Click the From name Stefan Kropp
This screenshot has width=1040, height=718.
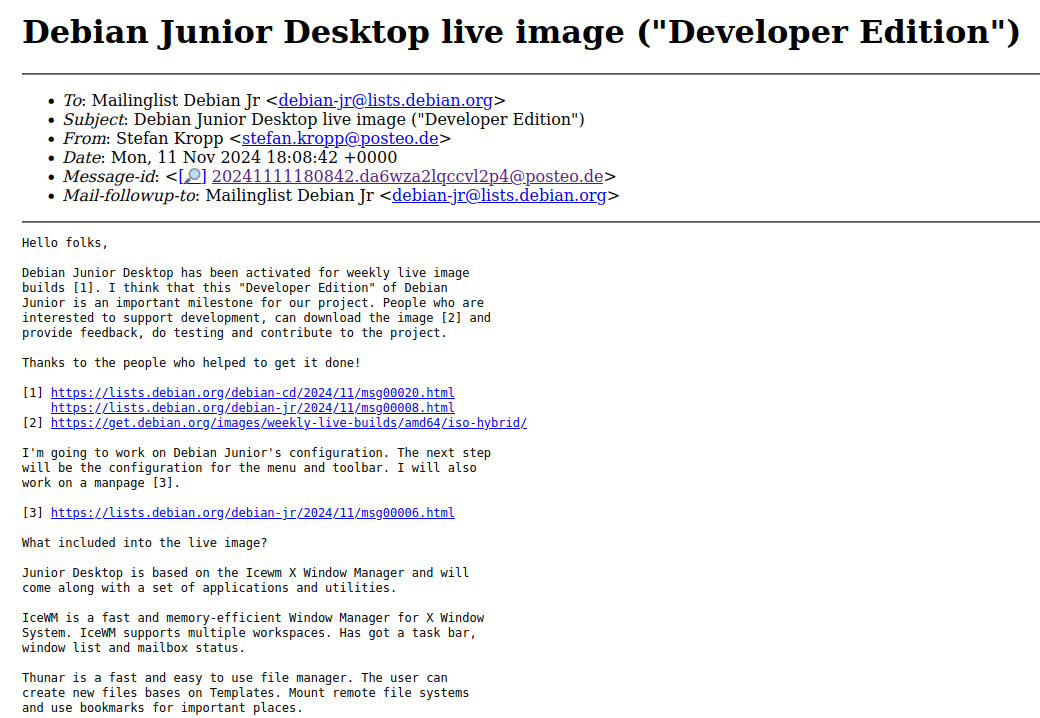(x=170, y=139)
